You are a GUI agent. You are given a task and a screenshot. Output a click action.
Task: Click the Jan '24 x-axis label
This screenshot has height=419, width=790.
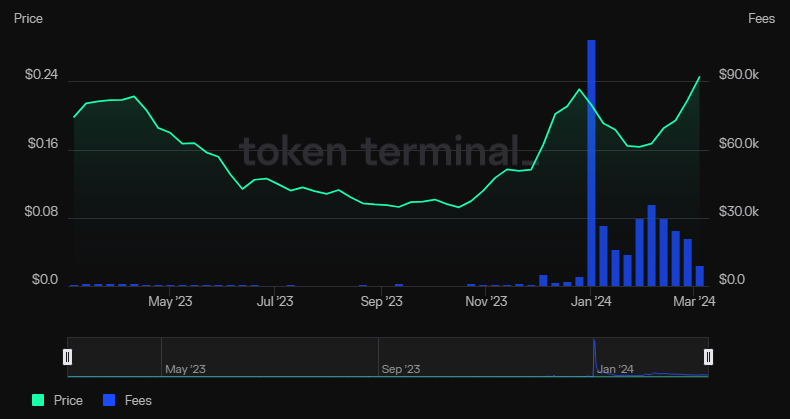point(592,301)
